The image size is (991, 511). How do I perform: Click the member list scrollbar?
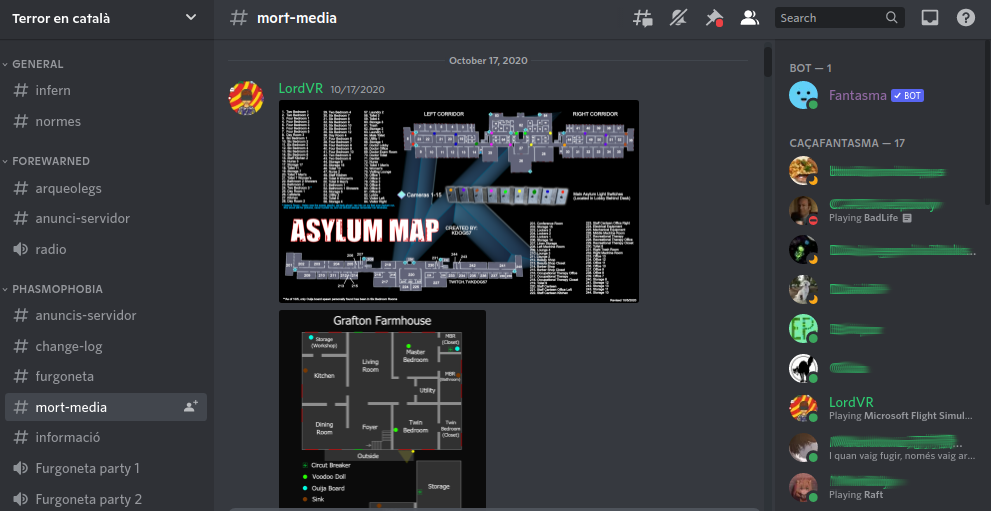987,123
